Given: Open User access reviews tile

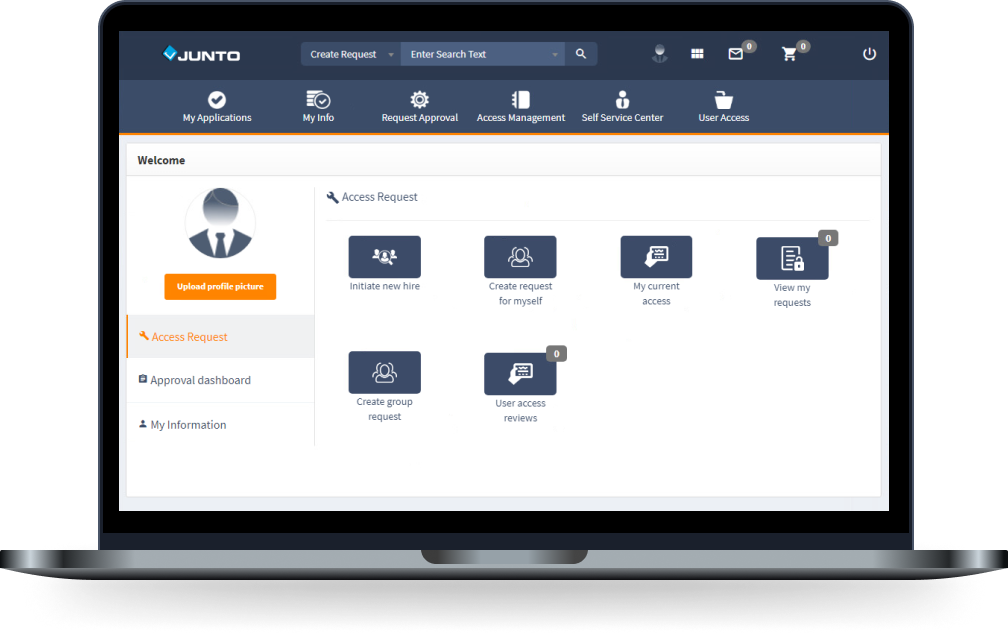Looking at the screenshot, I should click(x=520, y=374).
